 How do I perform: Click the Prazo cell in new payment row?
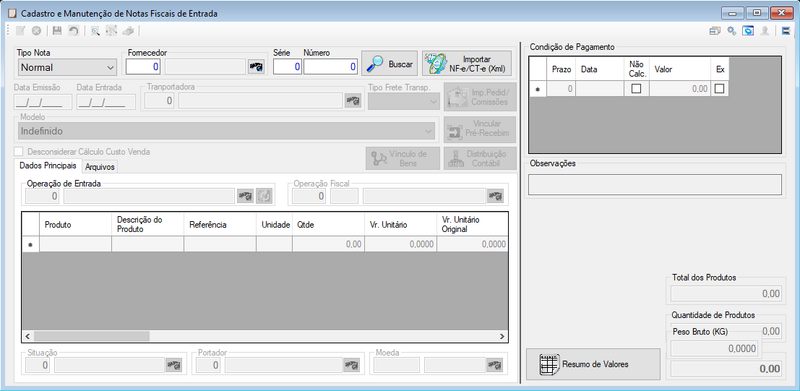(561, 89)
